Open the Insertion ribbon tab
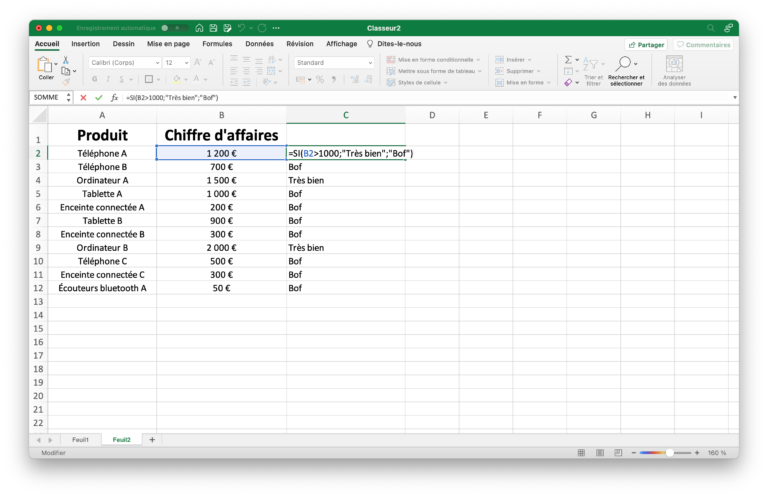Viewport: 768px width, 497px height. click(x=86, y=44)
